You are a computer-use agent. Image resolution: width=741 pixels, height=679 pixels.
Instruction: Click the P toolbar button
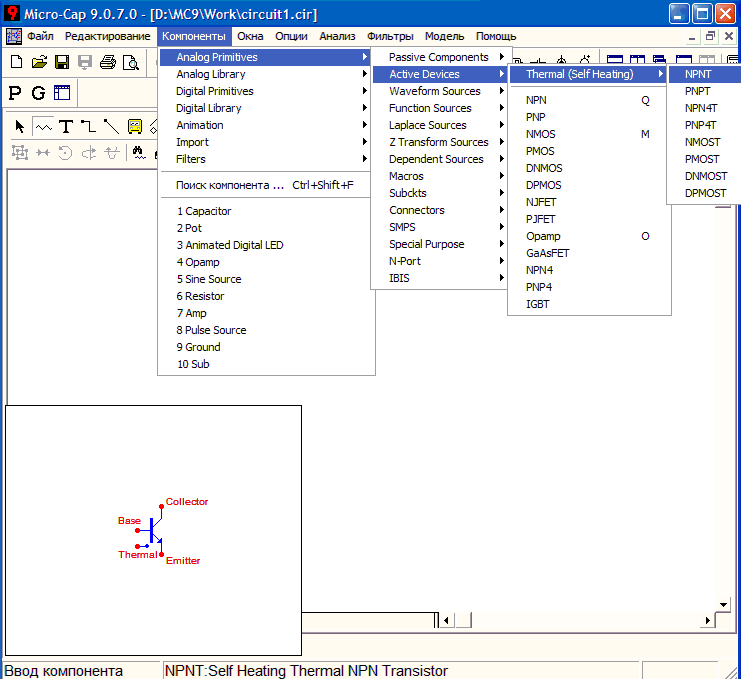coord(15,93)
